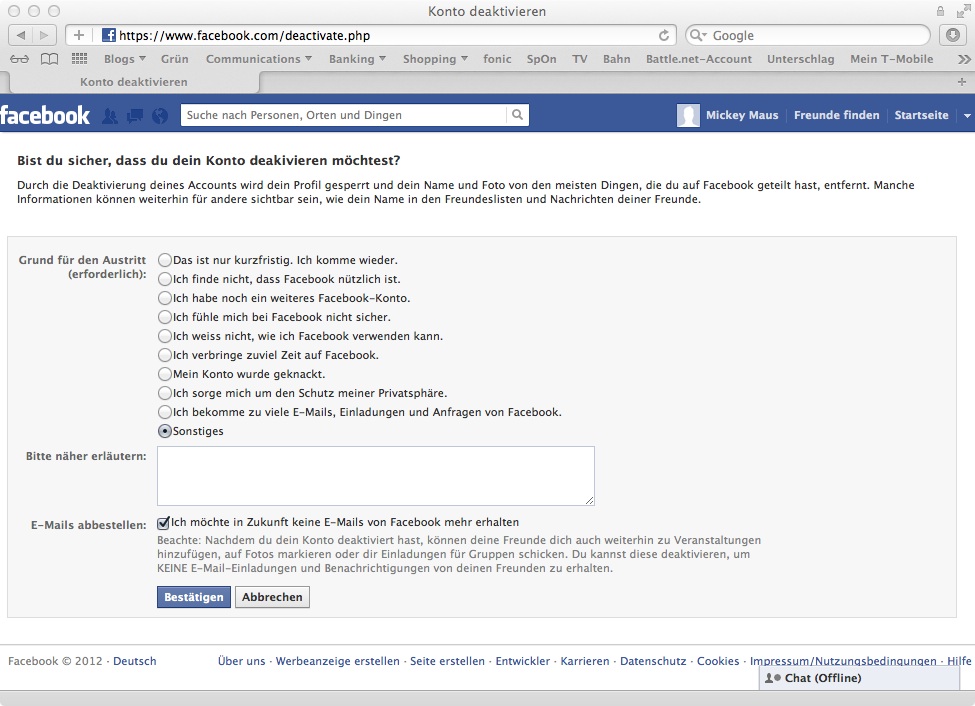Uncheck the no-more-emails checkbox
The width and height of the screenshot is (975, 706).
(164, 523)
